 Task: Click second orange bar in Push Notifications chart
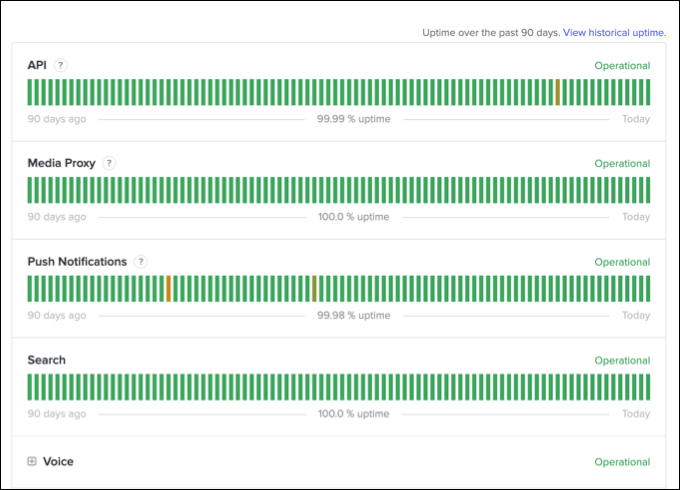[314, 288]
